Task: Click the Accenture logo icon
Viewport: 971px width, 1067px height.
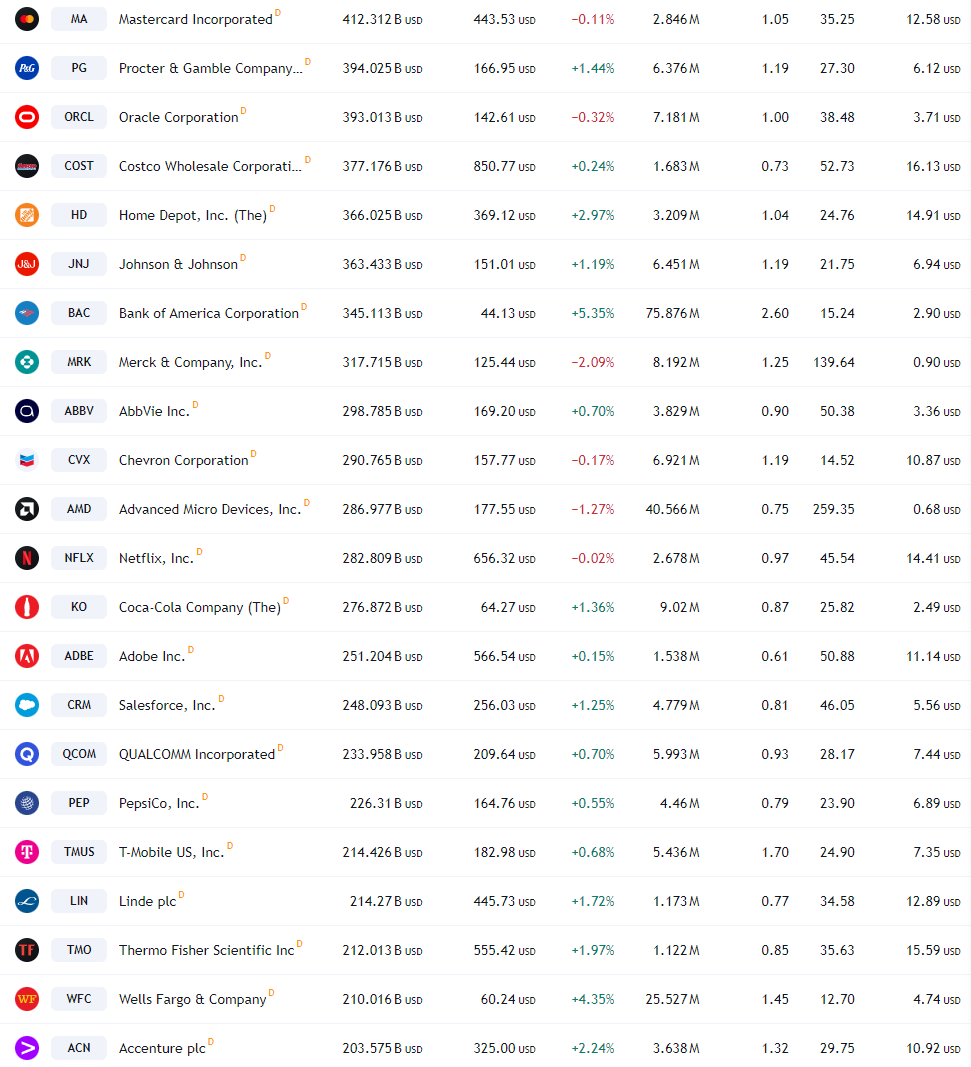Action: click(27, 1048)
